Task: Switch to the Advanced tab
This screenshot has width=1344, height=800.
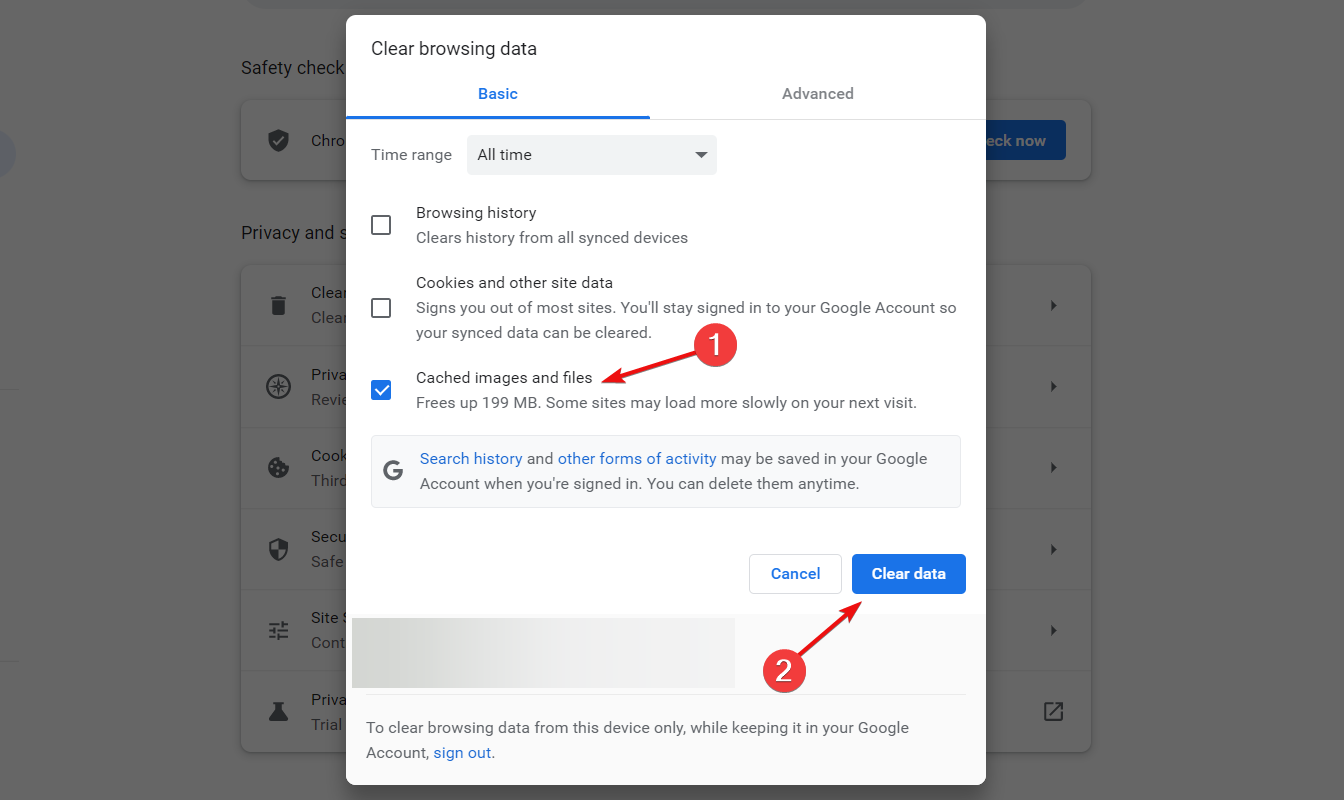Action: click(817, 94)
